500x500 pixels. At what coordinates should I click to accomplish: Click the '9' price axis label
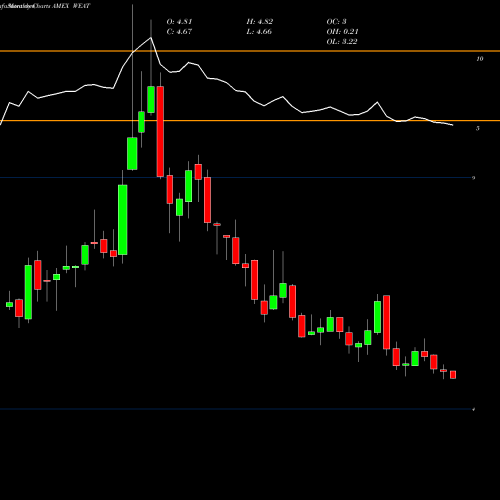[x=473, y=178]
